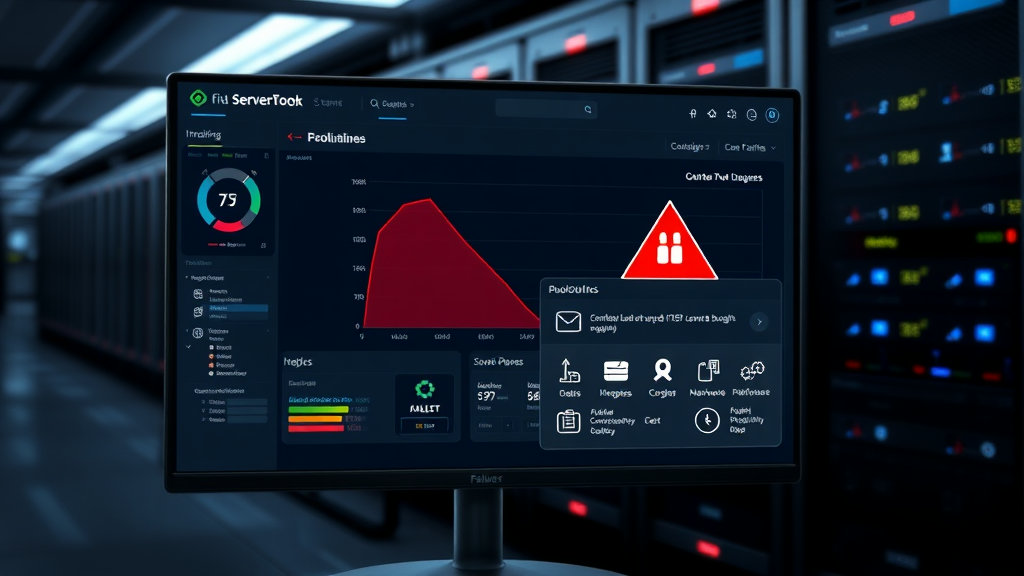Click the small icon at gauge card's top right
1024x576 pixels.
click(266, 155)
